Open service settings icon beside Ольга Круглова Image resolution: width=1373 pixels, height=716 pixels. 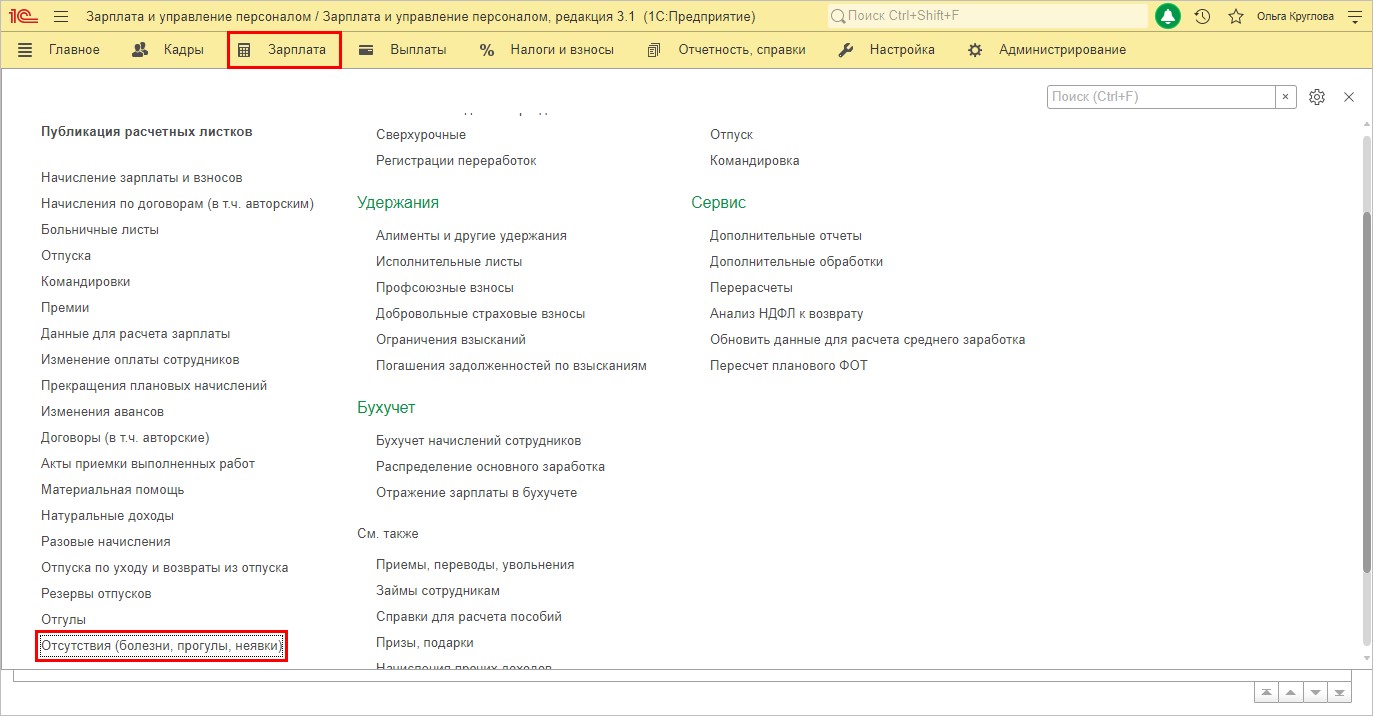click(1355, 17)
